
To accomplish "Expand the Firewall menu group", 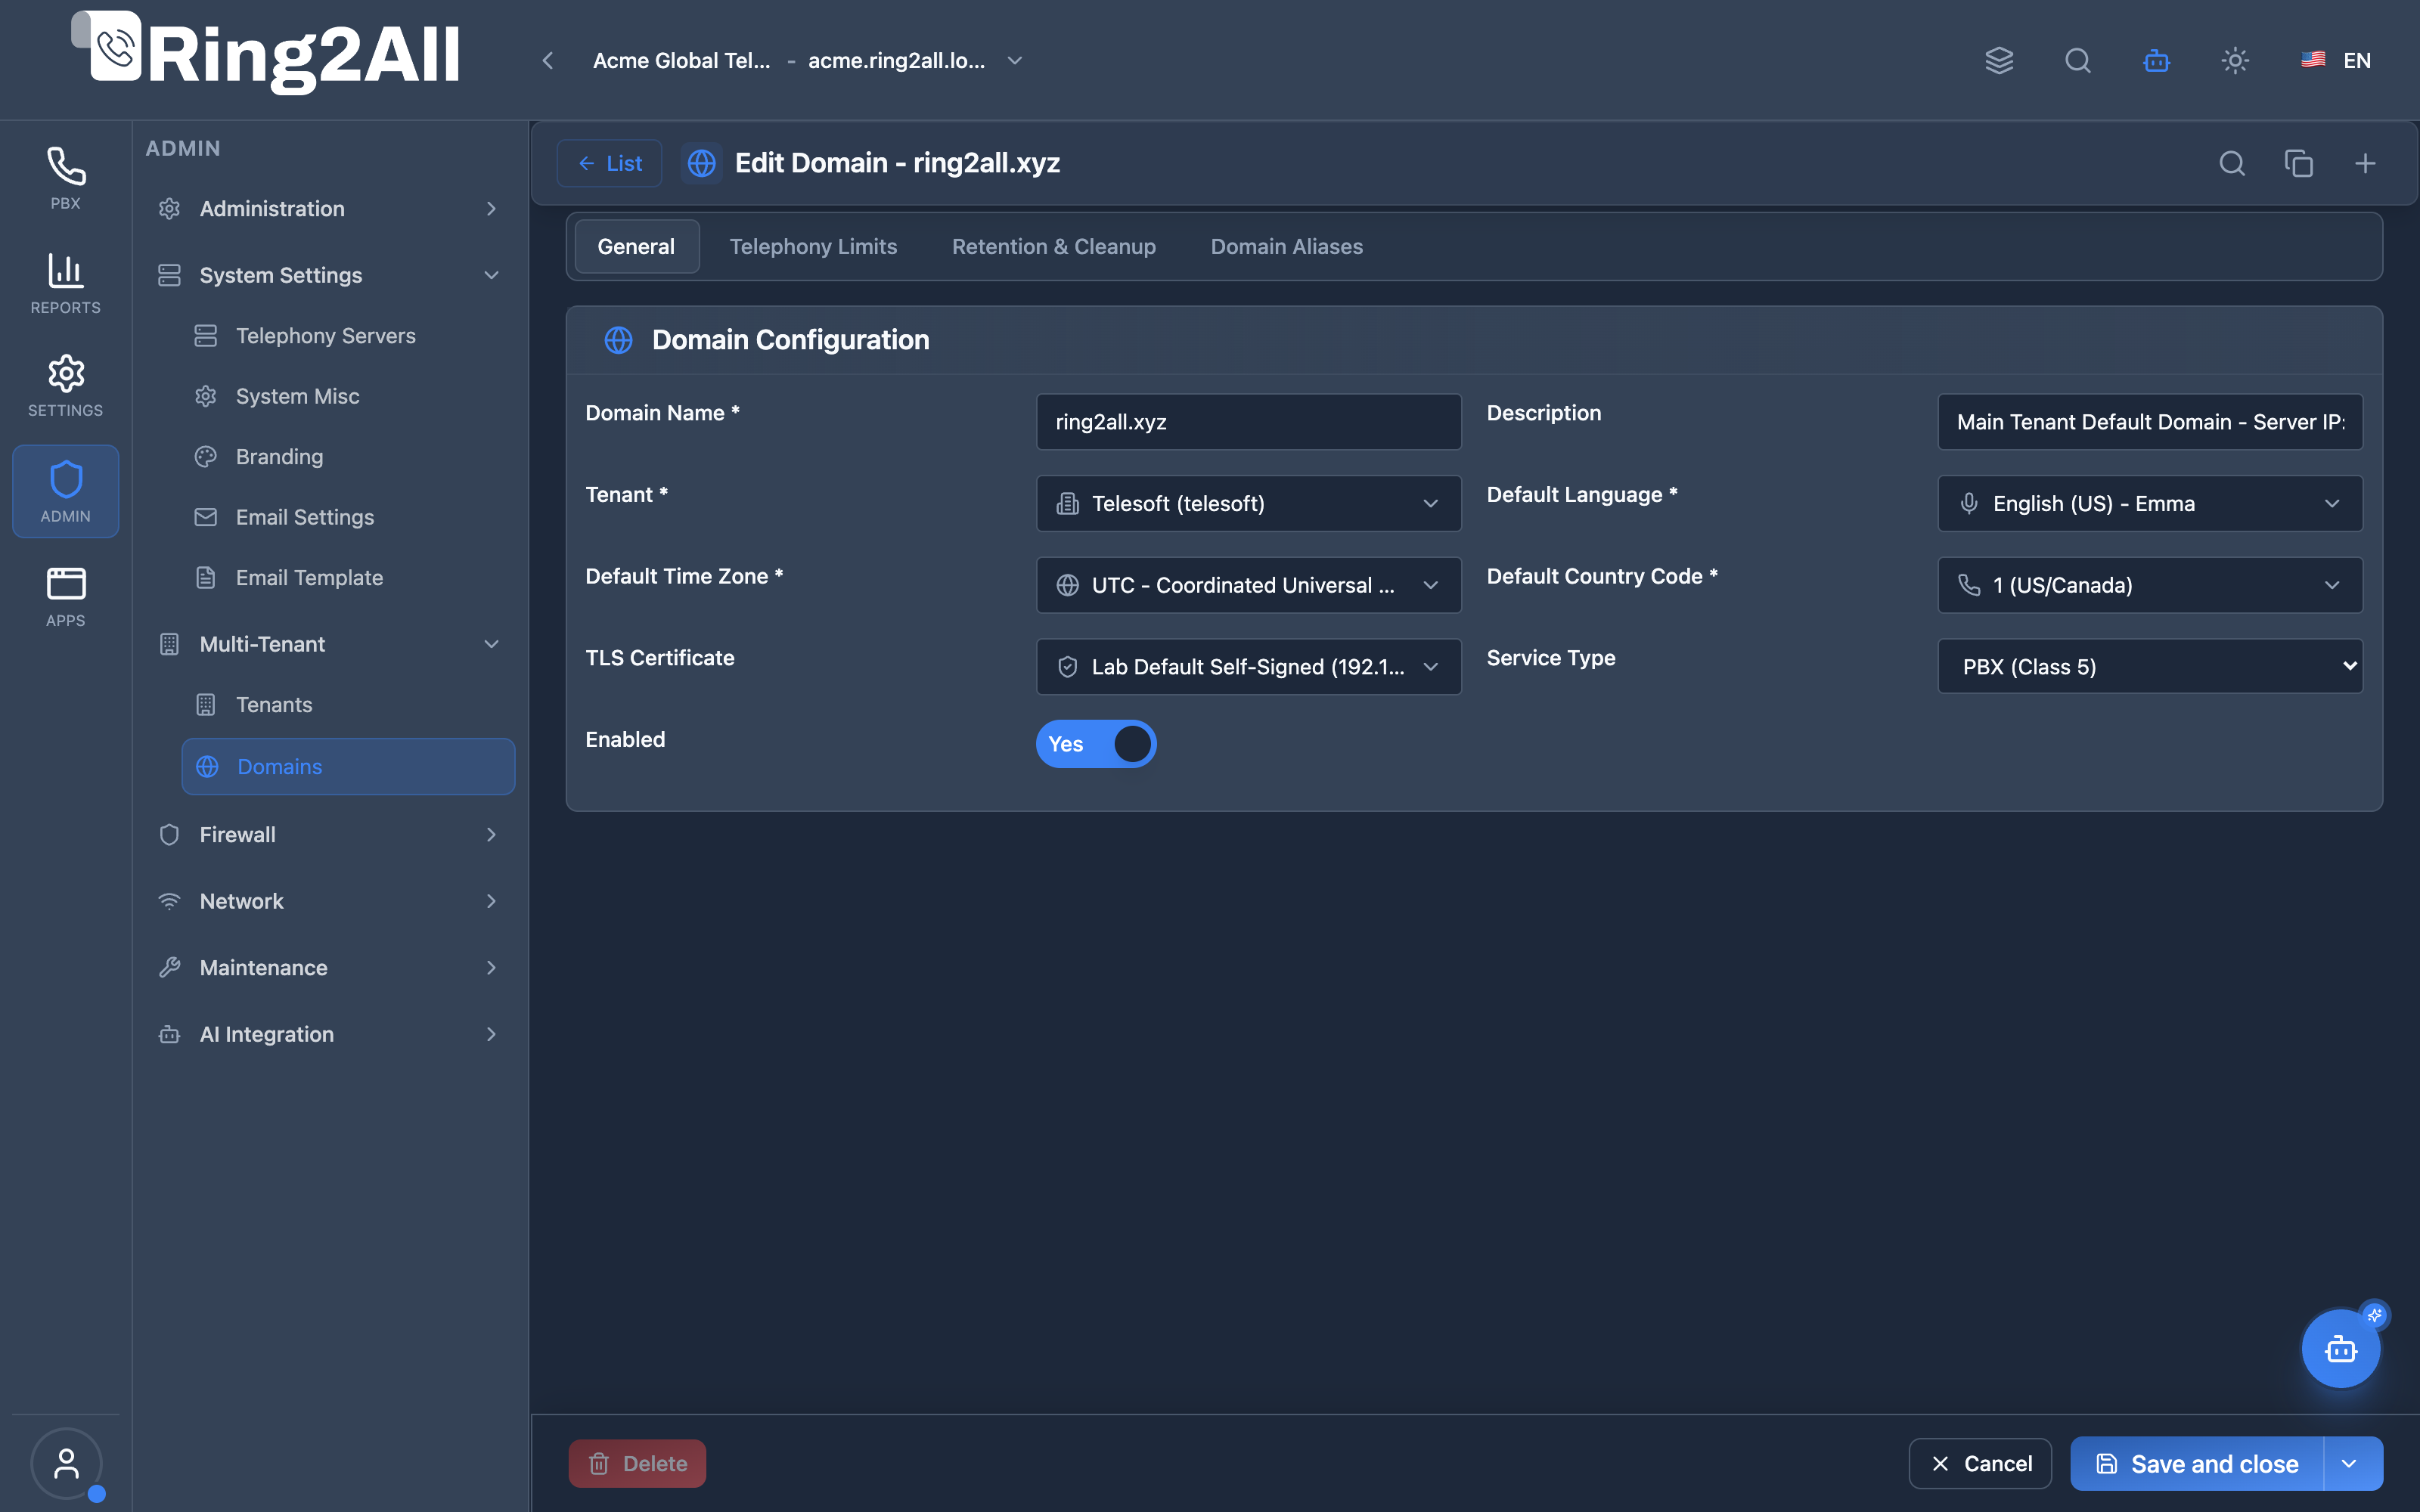I will (x=329, y=834).
